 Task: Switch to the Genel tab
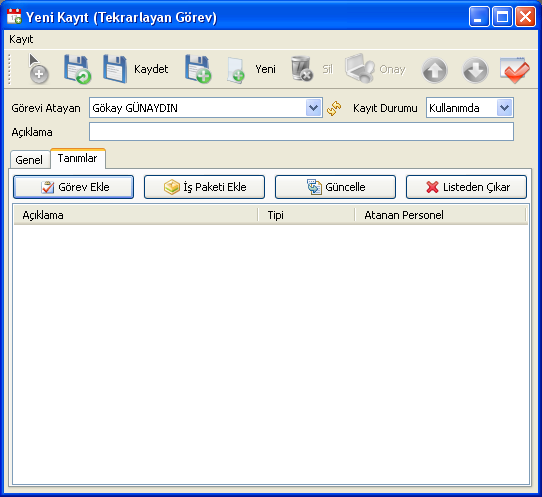(x=29, y=160)
